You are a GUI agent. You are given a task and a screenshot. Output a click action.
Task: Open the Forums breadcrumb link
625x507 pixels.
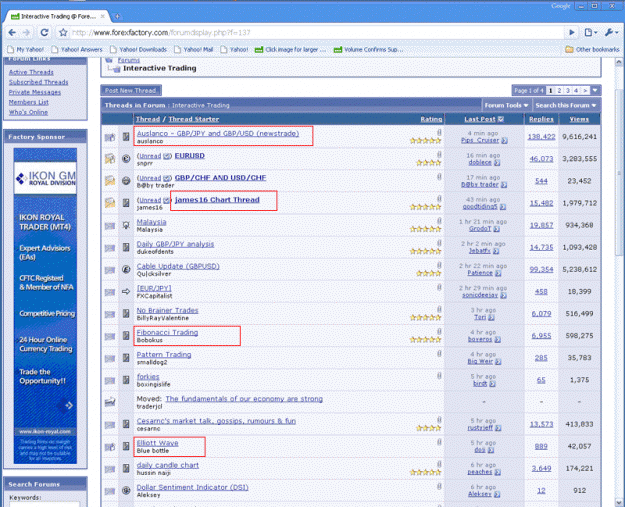click(x=128, y=60)
